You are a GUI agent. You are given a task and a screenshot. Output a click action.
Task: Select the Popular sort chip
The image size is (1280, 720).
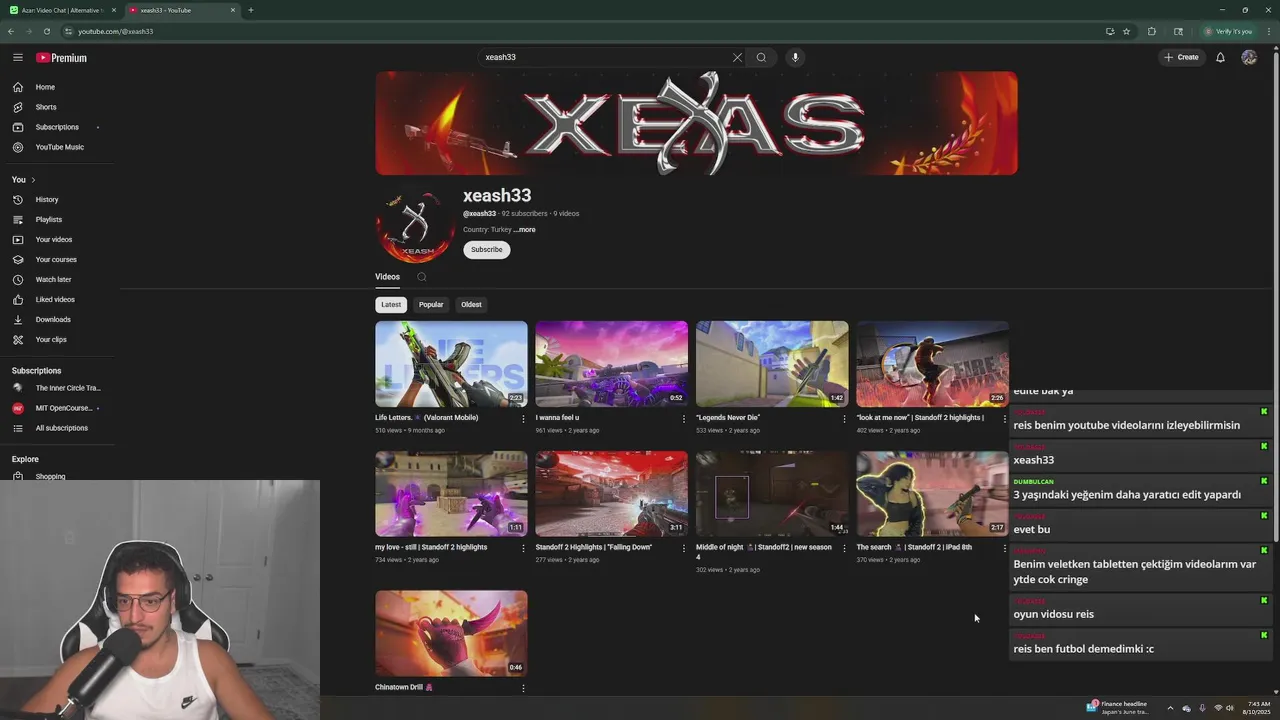tap(431, 305)
